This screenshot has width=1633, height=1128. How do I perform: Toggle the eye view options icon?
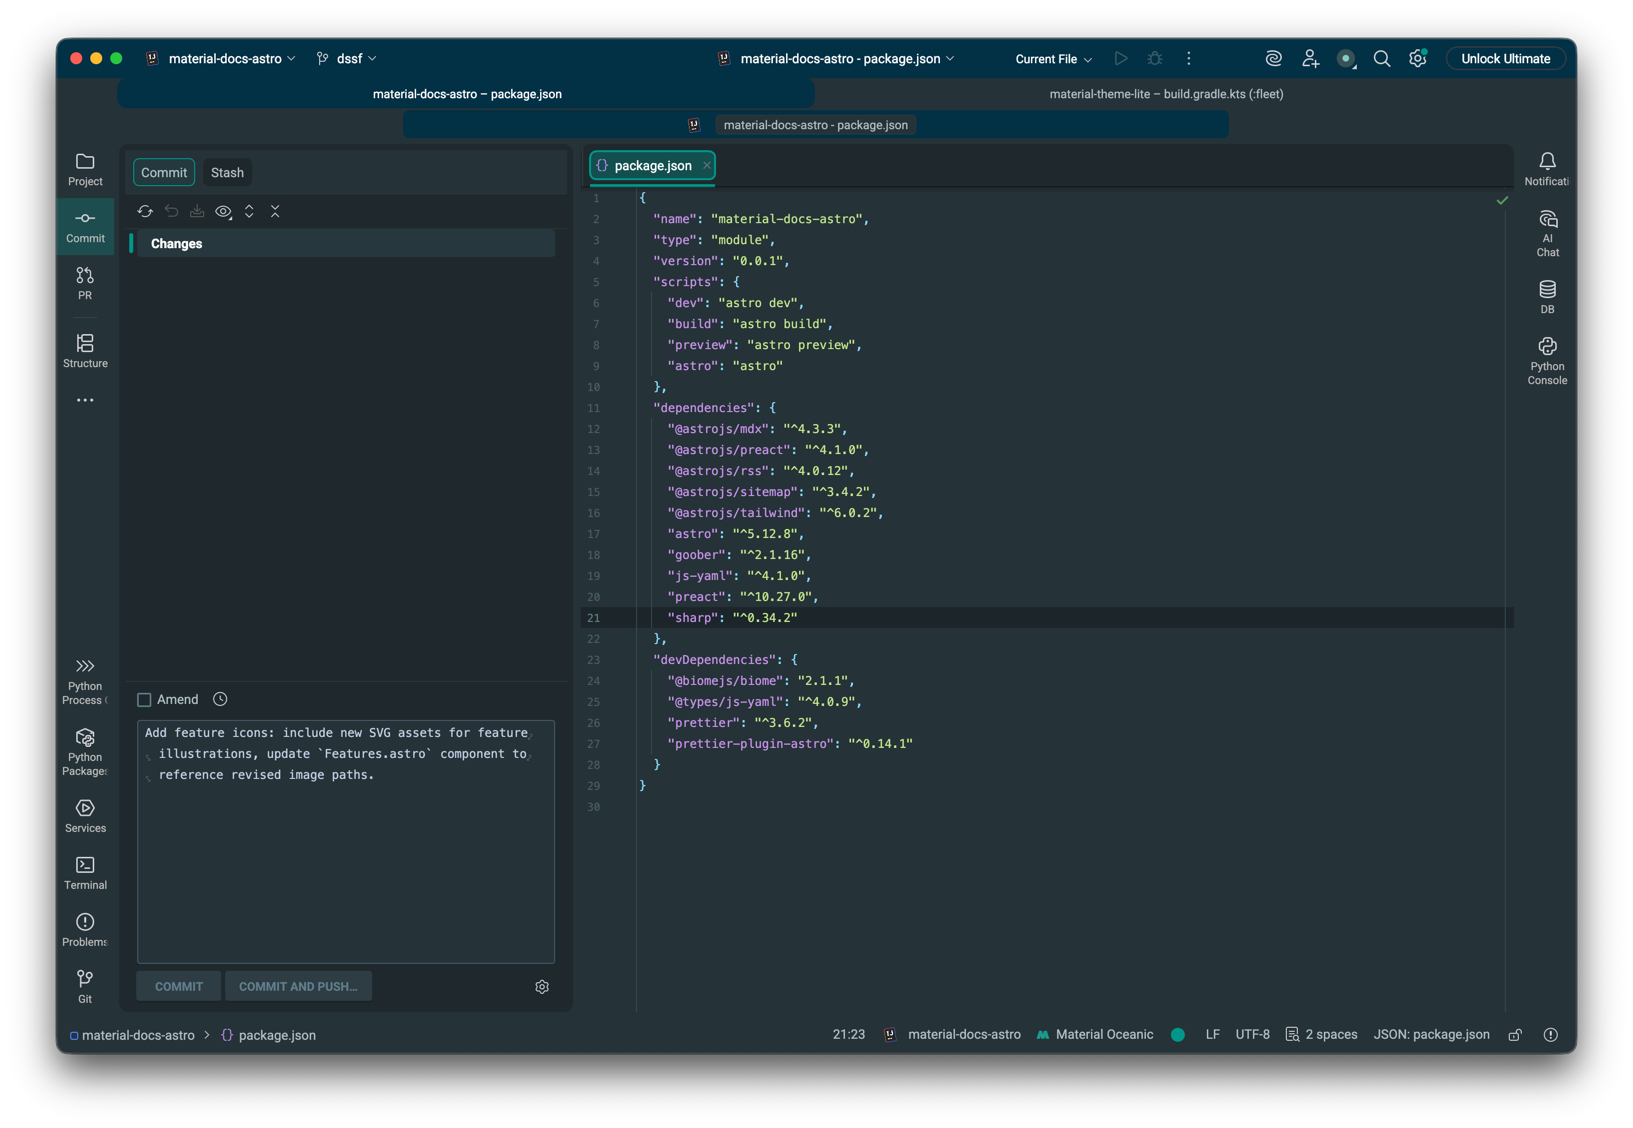click(x=223, y=212)
